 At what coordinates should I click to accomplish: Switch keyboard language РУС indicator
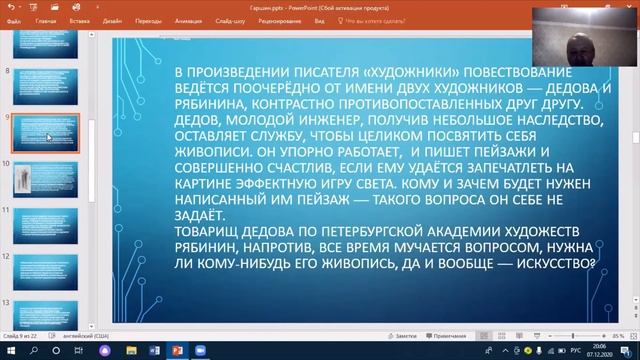point(576,351)
